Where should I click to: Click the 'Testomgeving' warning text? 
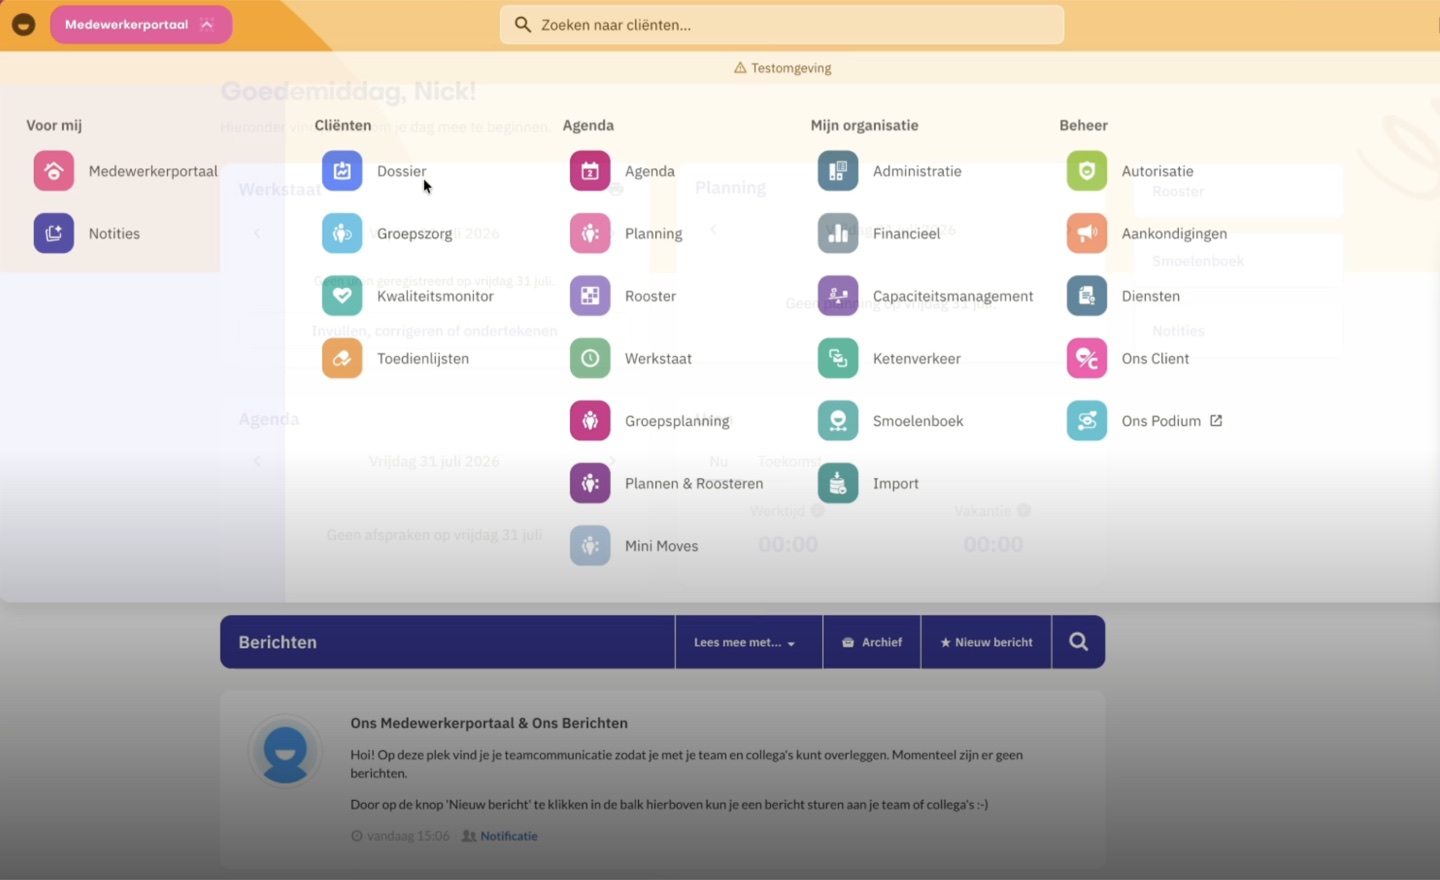click(791, 68)
